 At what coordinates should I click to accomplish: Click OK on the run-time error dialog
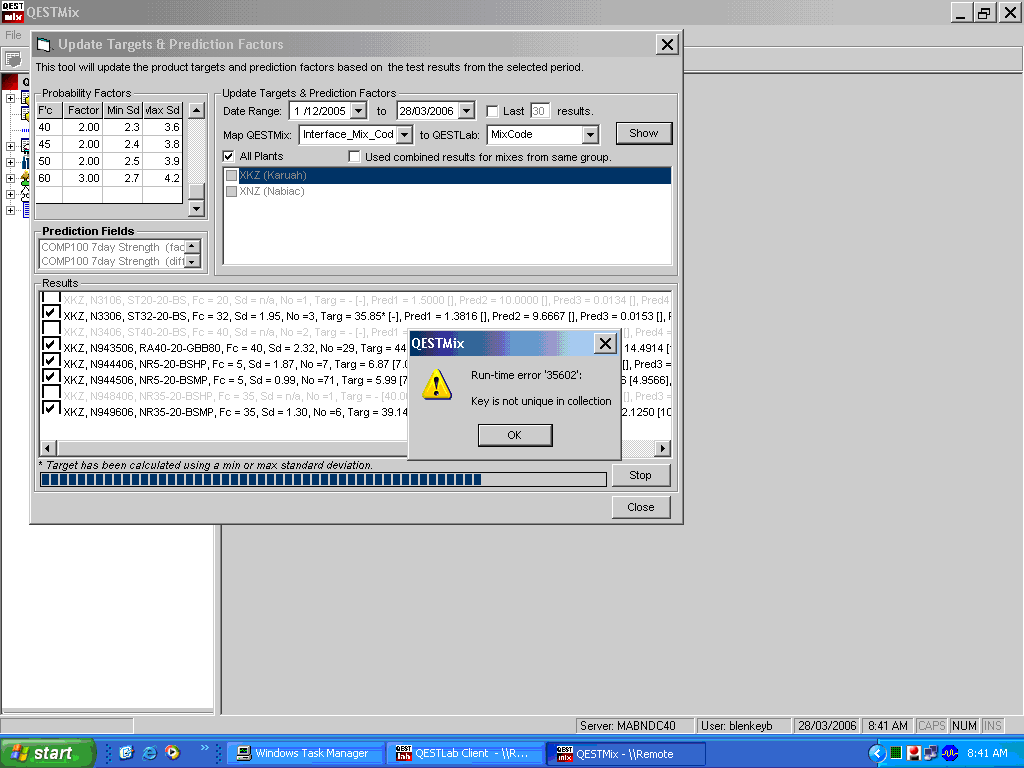[x=514, y=435]
